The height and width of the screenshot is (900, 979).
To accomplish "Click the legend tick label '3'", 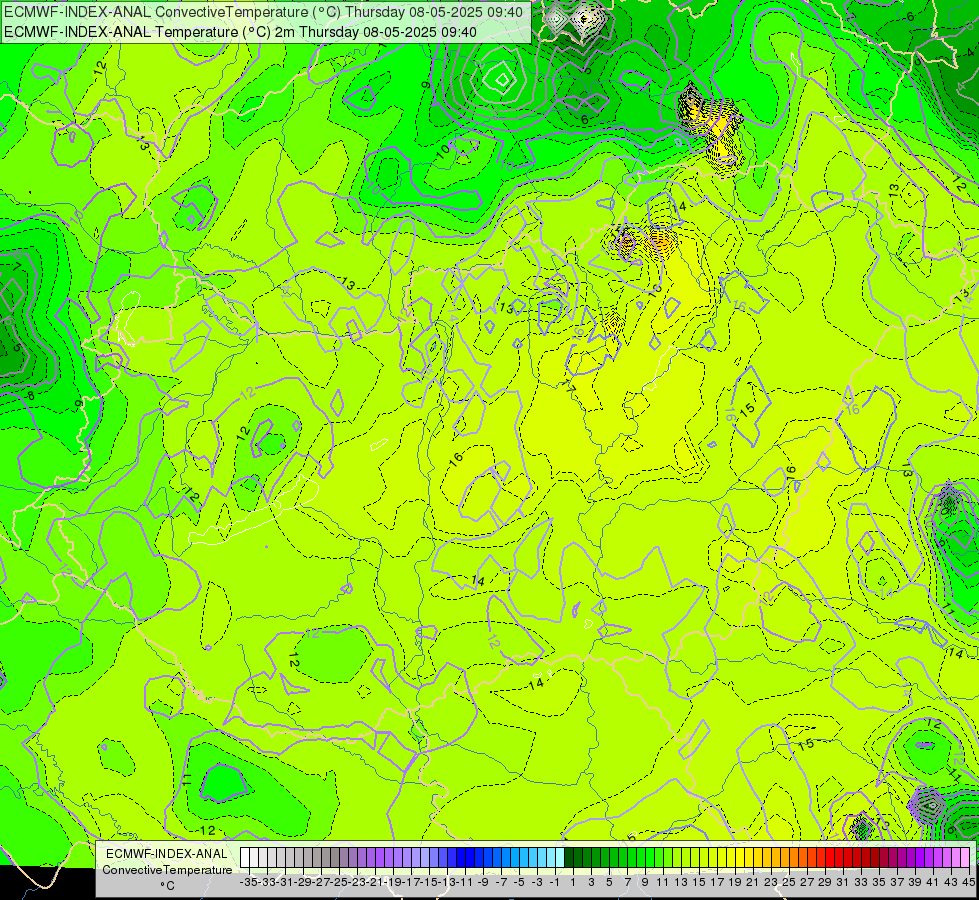I will [591, 882].
